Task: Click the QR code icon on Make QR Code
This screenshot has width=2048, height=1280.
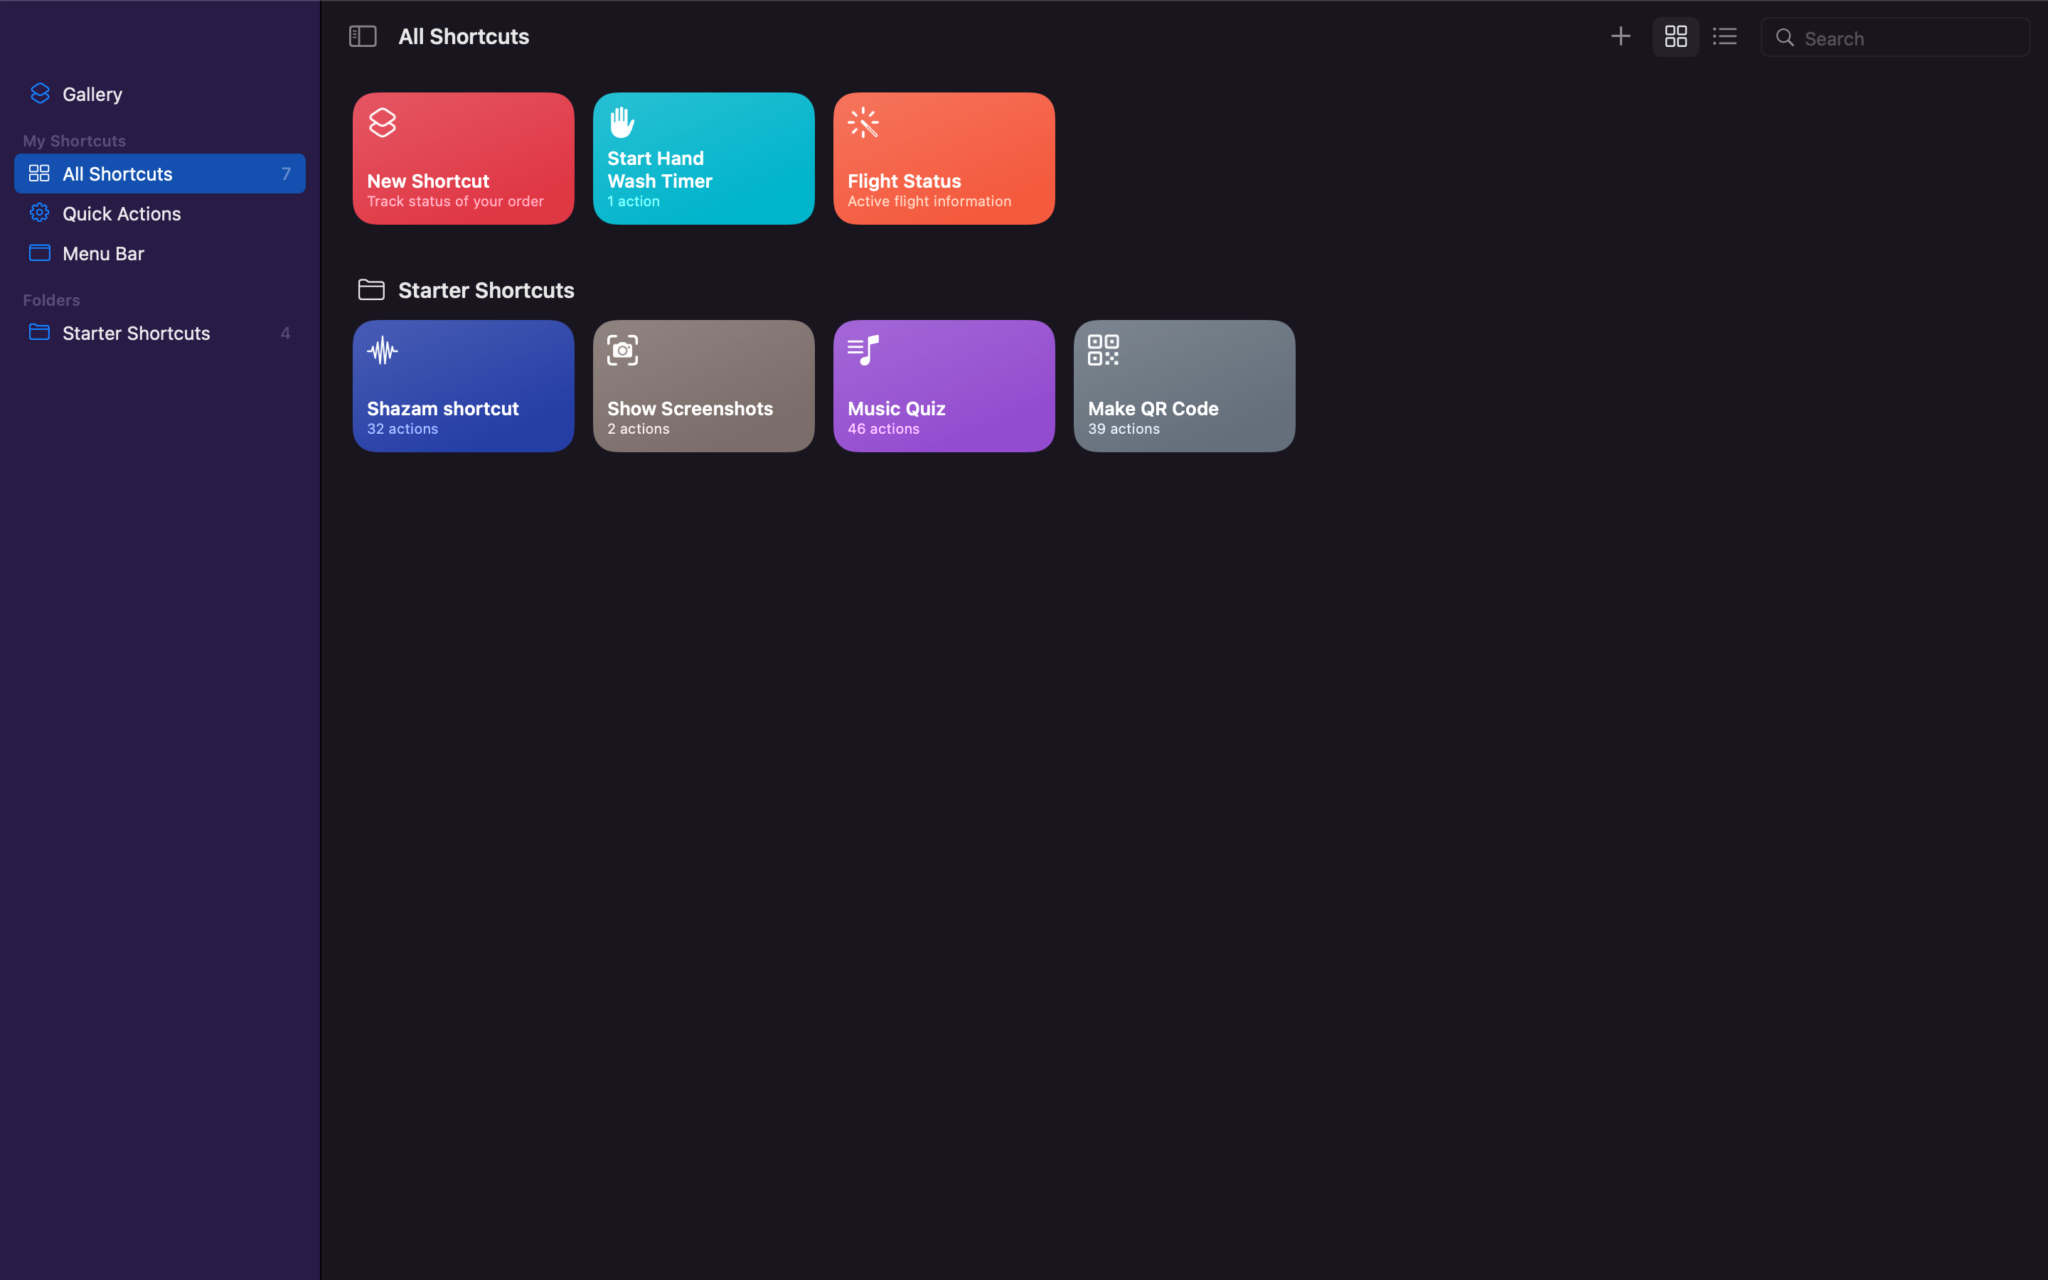Action: point(1103,351)
